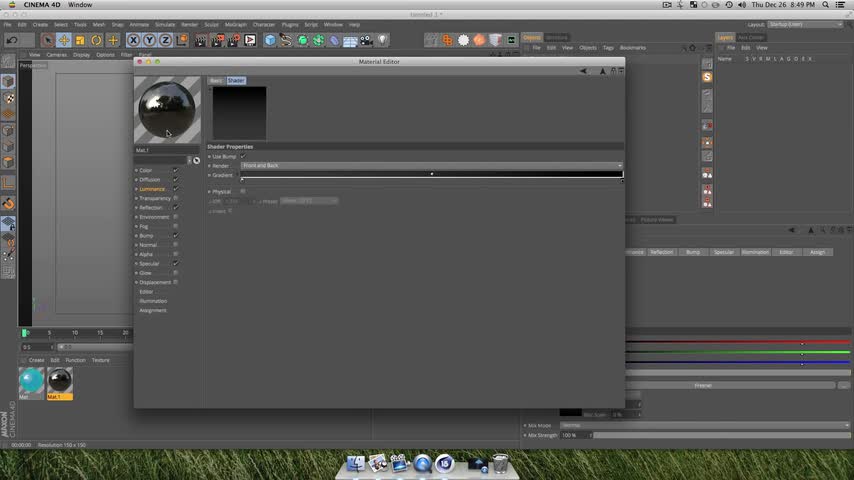Screen dimensions: 854x480
Task: Select the Illumination entry in channel list
Action: click(153, 301)
